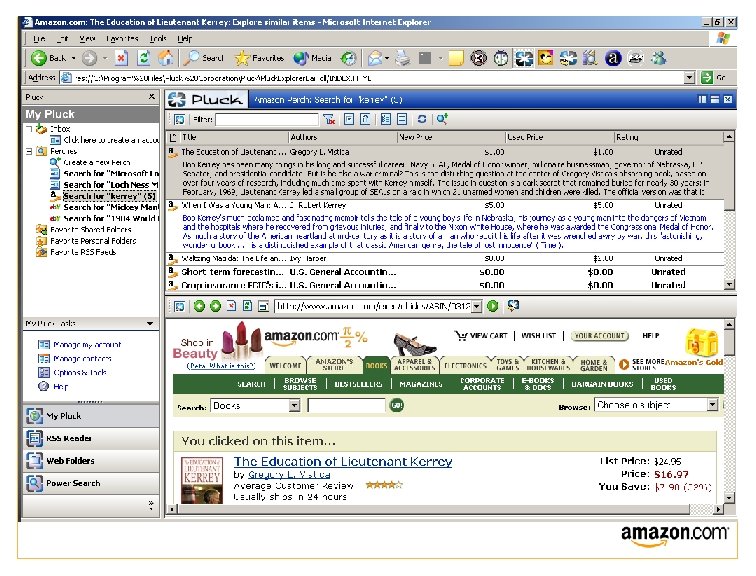Toggle the collapsed list view icon in Pluck toolbar

pos(402,119)
